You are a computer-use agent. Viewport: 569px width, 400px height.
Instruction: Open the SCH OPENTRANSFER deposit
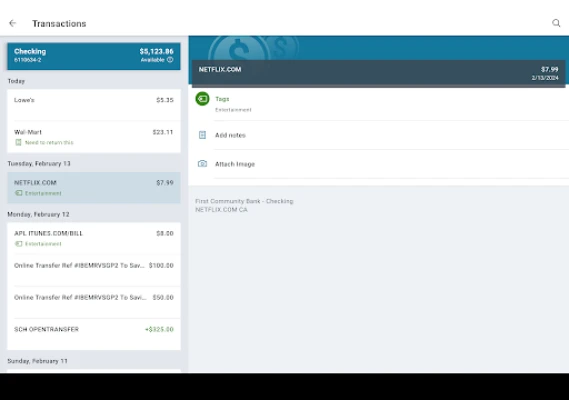(x=94, y=334)
